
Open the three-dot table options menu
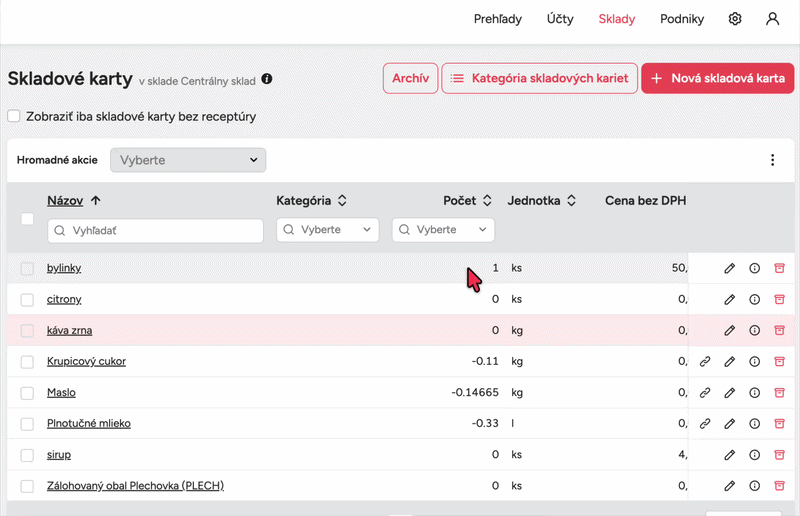click(772, 160)
